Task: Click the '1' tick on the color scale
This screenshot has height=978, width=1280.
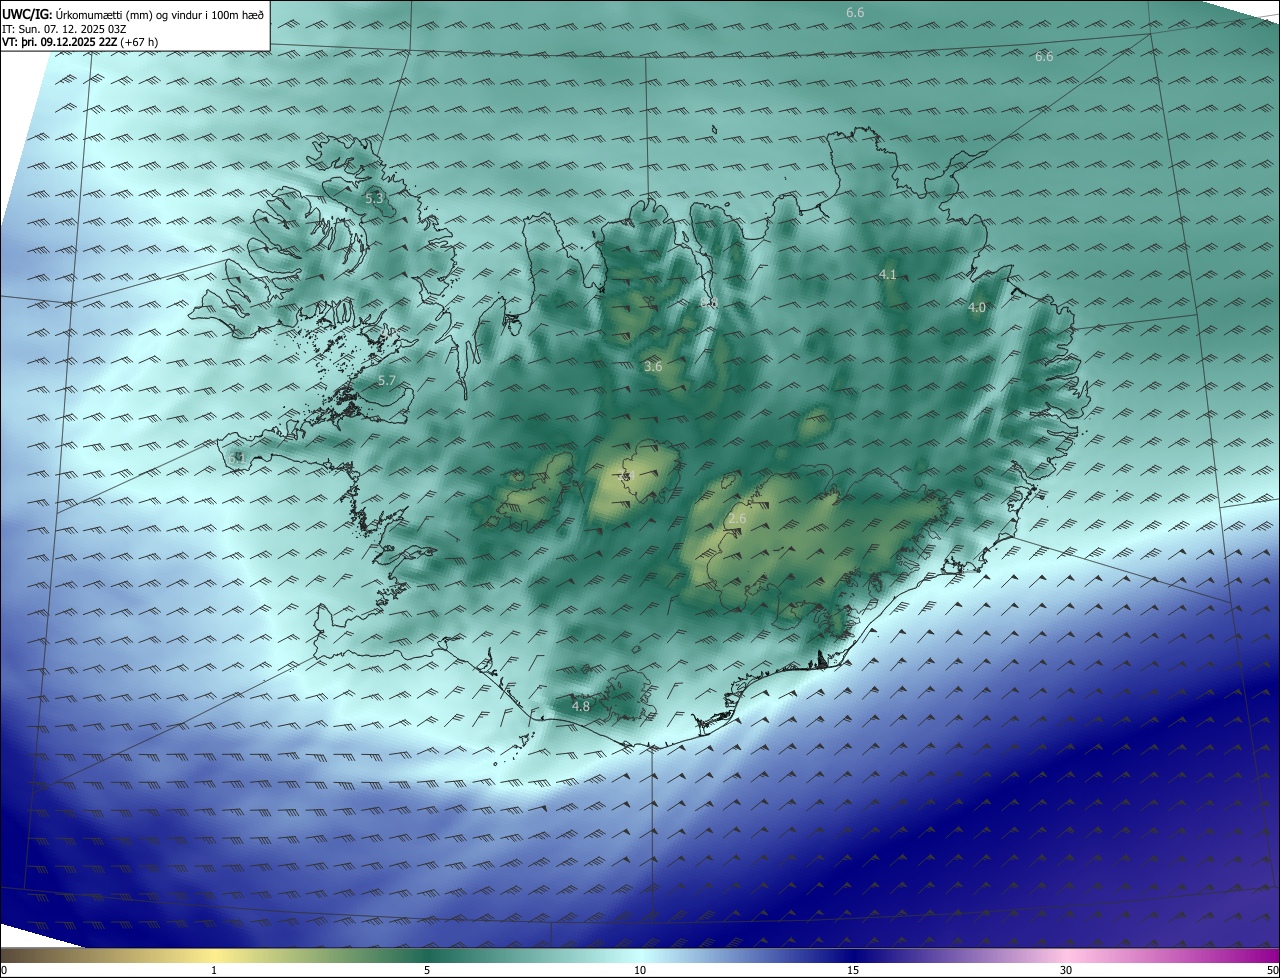Action: pyautogui.click(x=214, y=971)
